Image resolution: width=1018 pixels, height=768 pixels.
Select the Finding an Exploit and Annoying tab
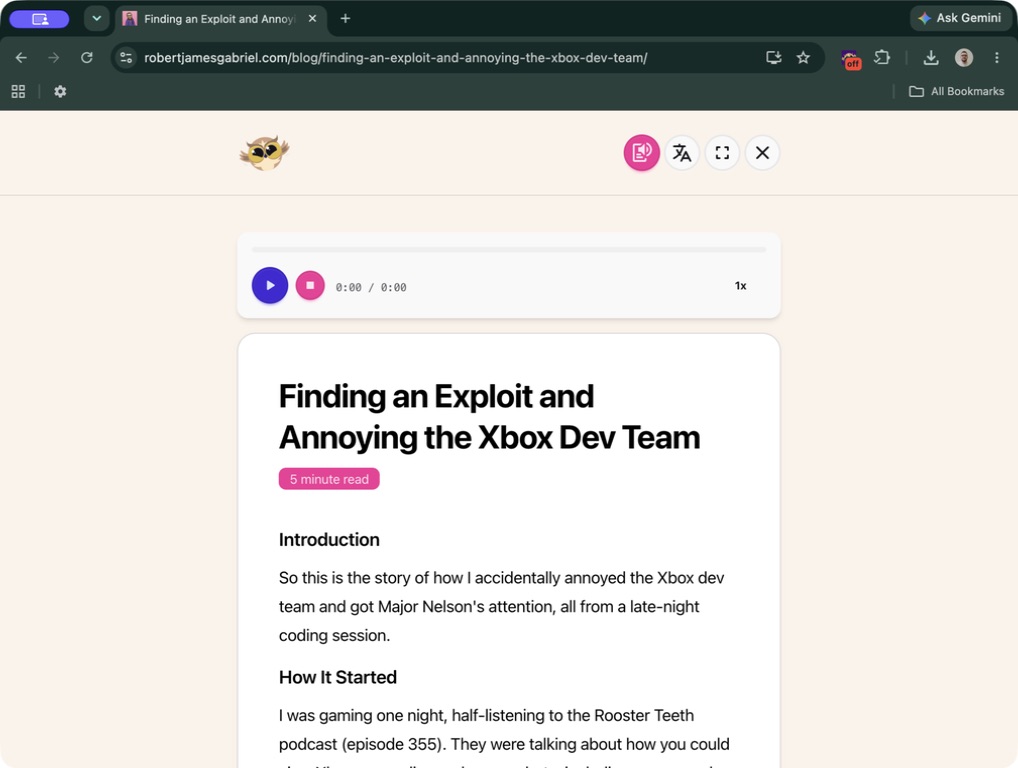(x=219, y=19)
